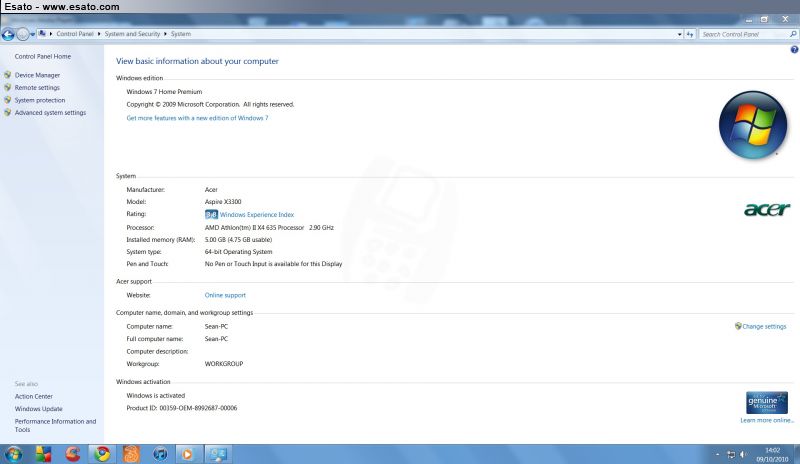Open the Learn more online link
The height and width of the screenshot is (464, 800).
click(x=767, y=421)
